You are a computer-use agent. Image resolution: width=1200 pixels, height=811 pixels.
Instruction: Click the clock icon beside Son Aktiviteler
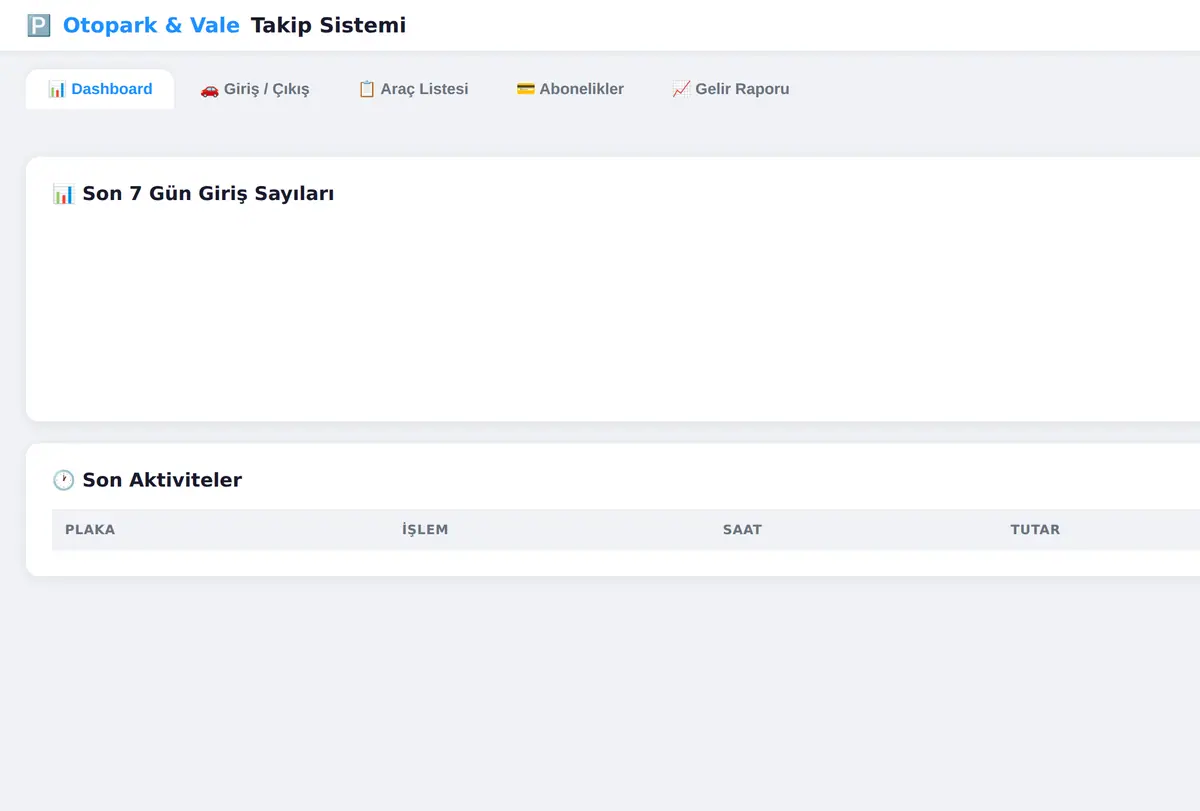tap(63, 480)
